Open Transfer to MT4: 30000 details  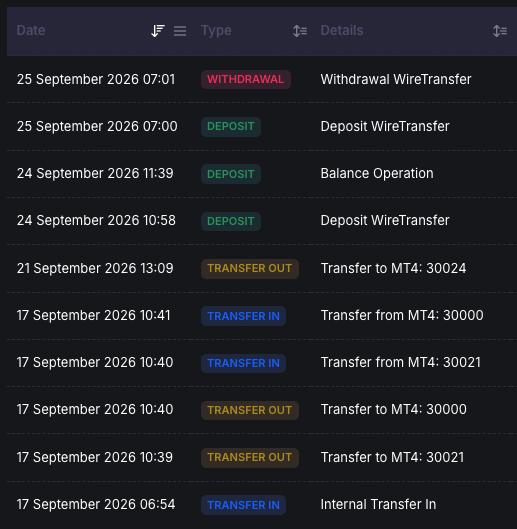(x=393, y=409)
